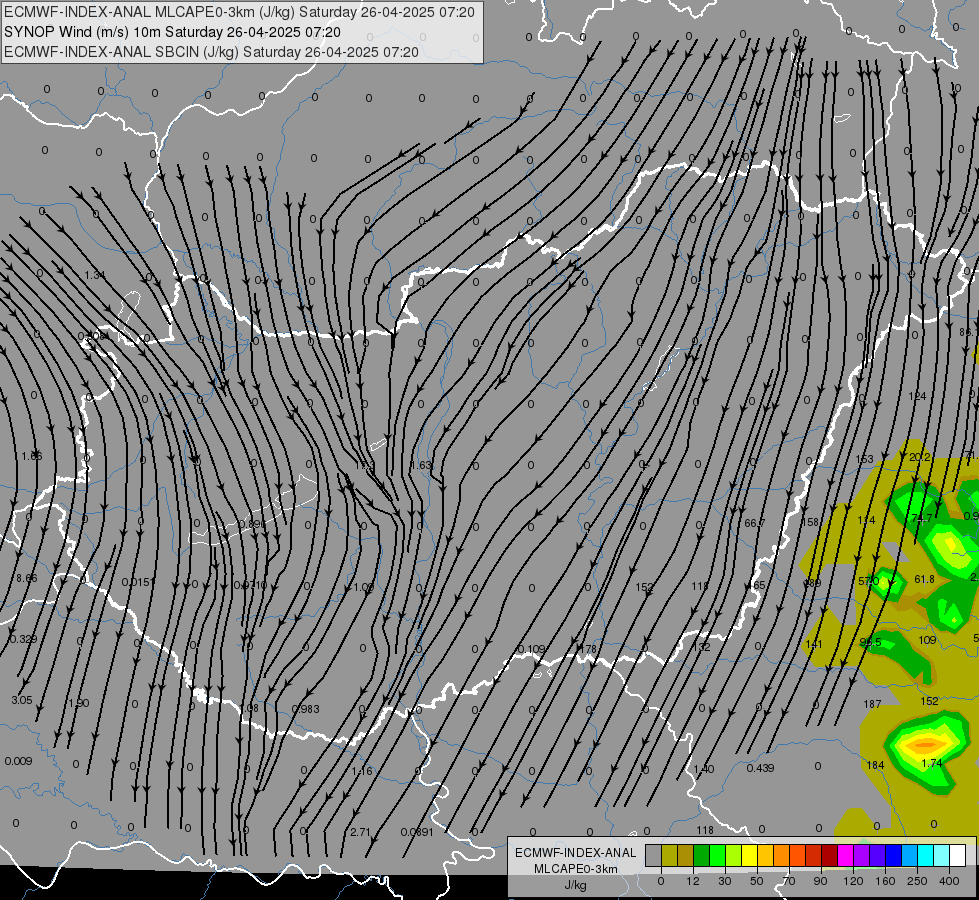Click the map value '0.009'

click(18, 761)
